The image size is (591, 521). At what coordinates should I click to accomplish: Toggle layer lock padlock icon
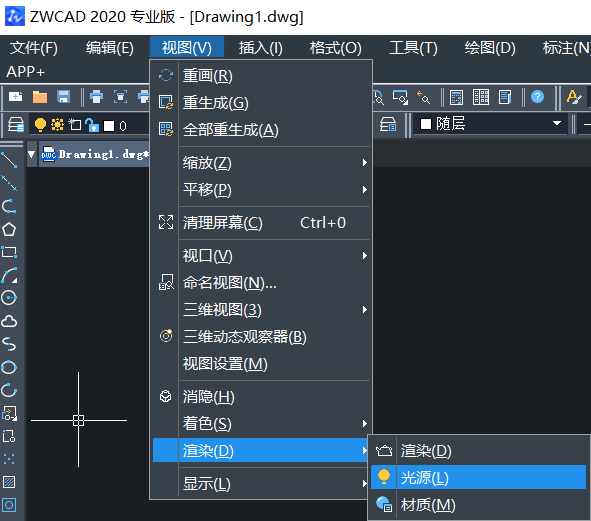[92, 125]
